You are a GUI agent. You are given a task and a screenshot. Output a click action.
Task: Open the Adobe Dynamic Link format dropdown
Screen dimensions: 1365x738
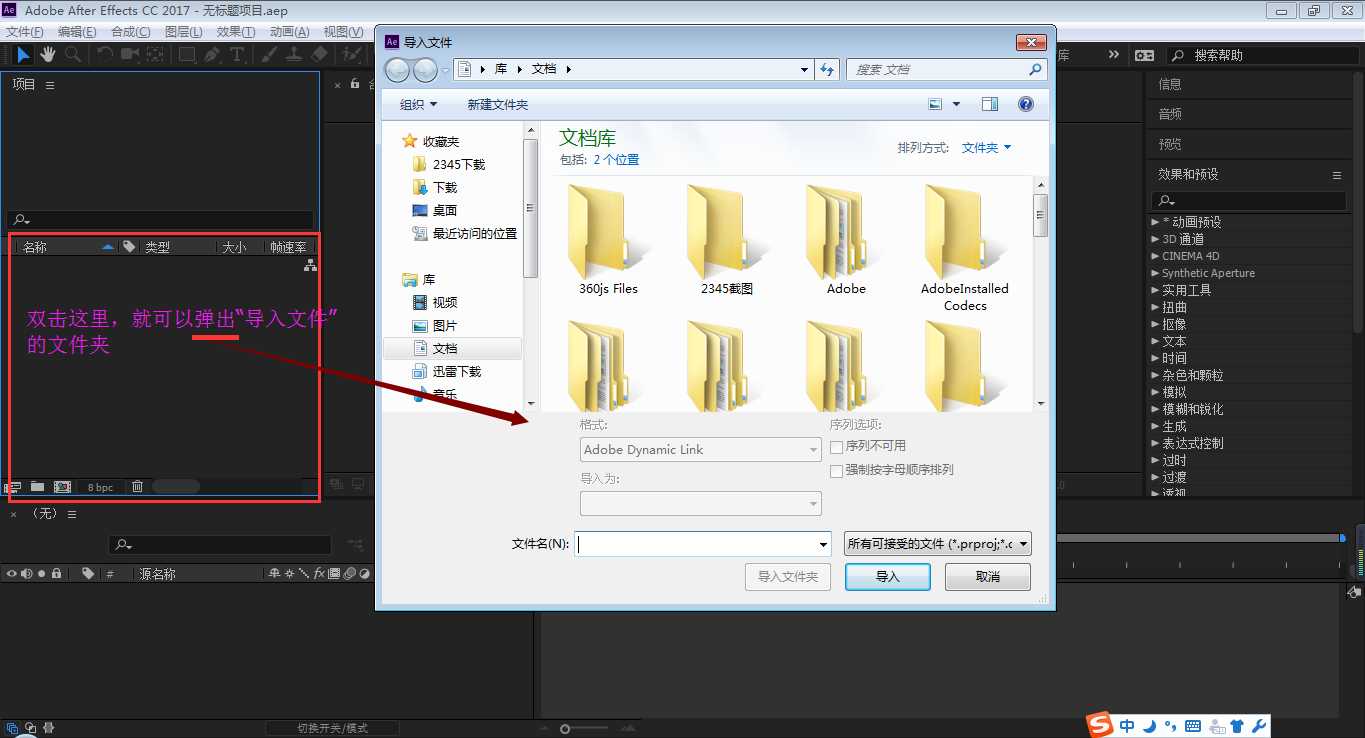(700, 450)
